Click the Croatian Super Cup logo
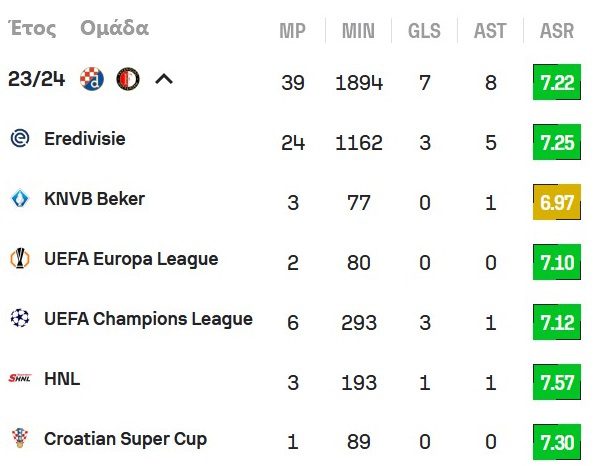The height and width of the screenshot is (466, 608). pos(19,439)
